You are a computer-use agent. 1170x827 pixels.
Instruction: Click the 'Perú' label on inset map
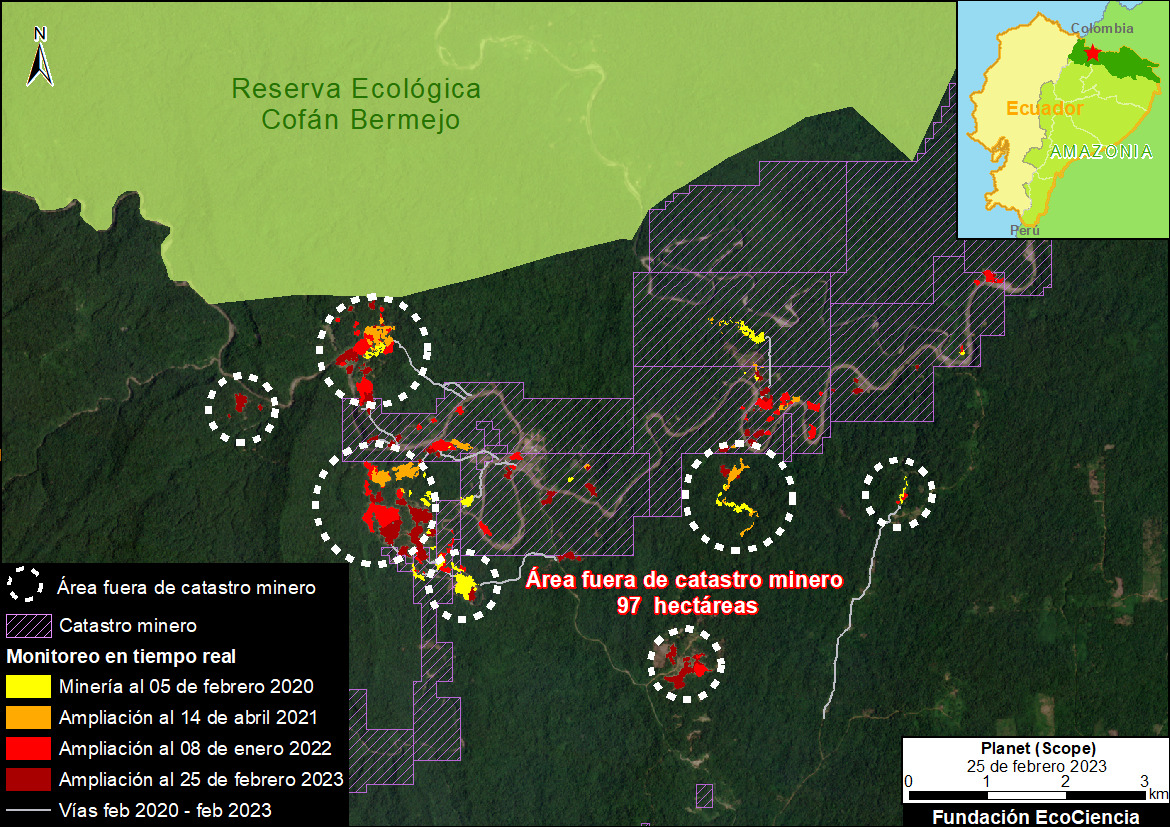[1024, 231]
